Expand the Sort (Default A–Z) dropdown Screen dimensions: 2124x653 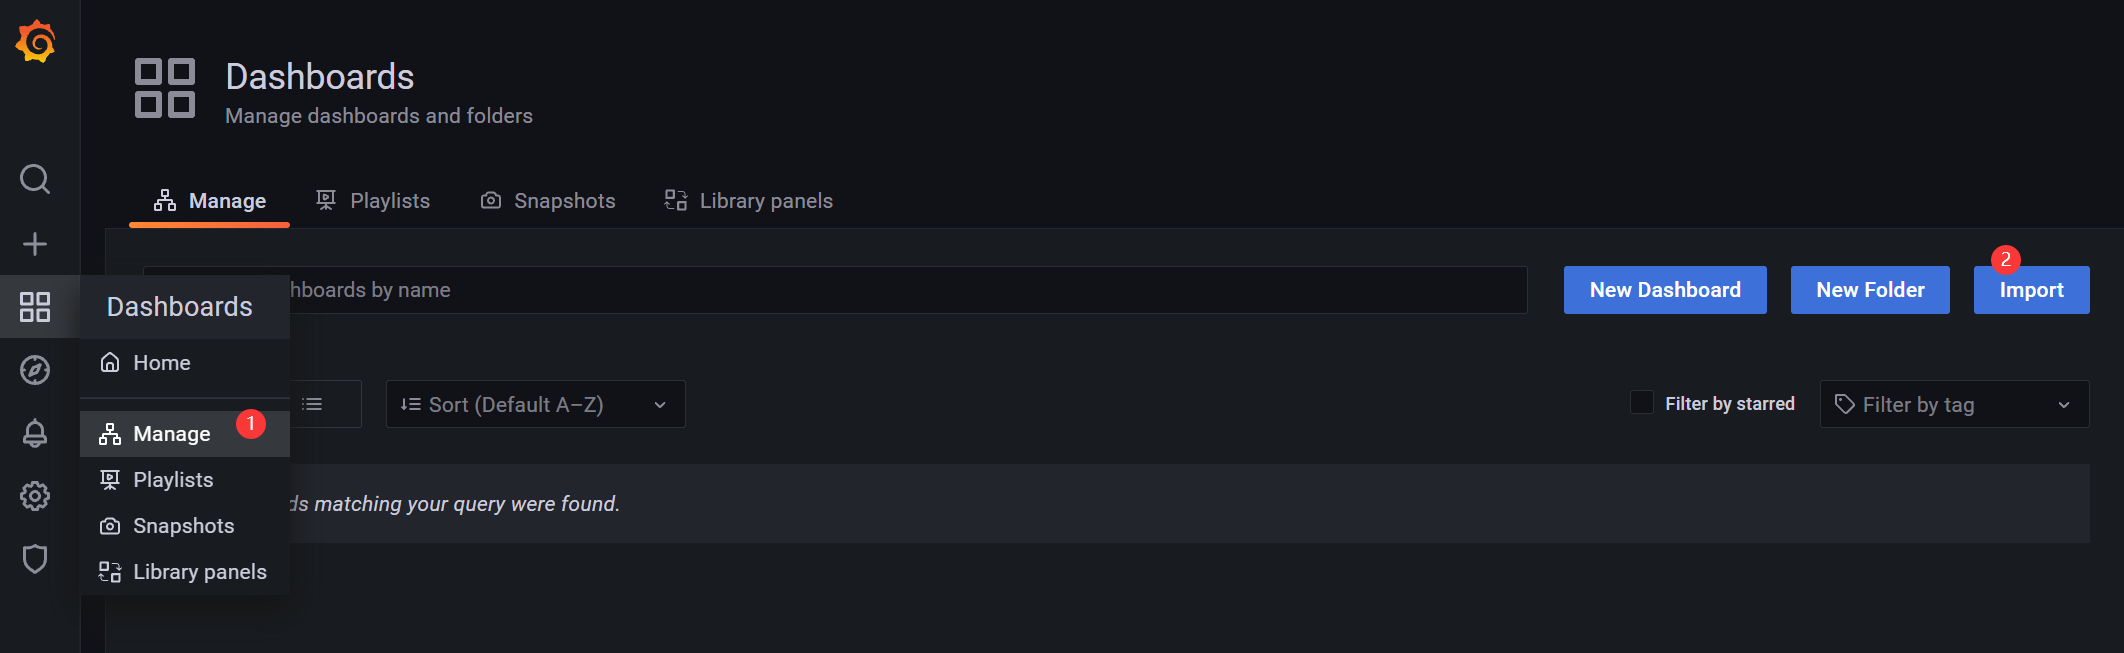(536, 404)
